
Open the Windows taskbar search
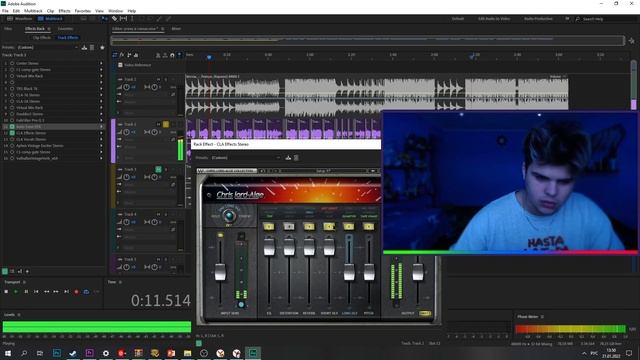[24, 353]
